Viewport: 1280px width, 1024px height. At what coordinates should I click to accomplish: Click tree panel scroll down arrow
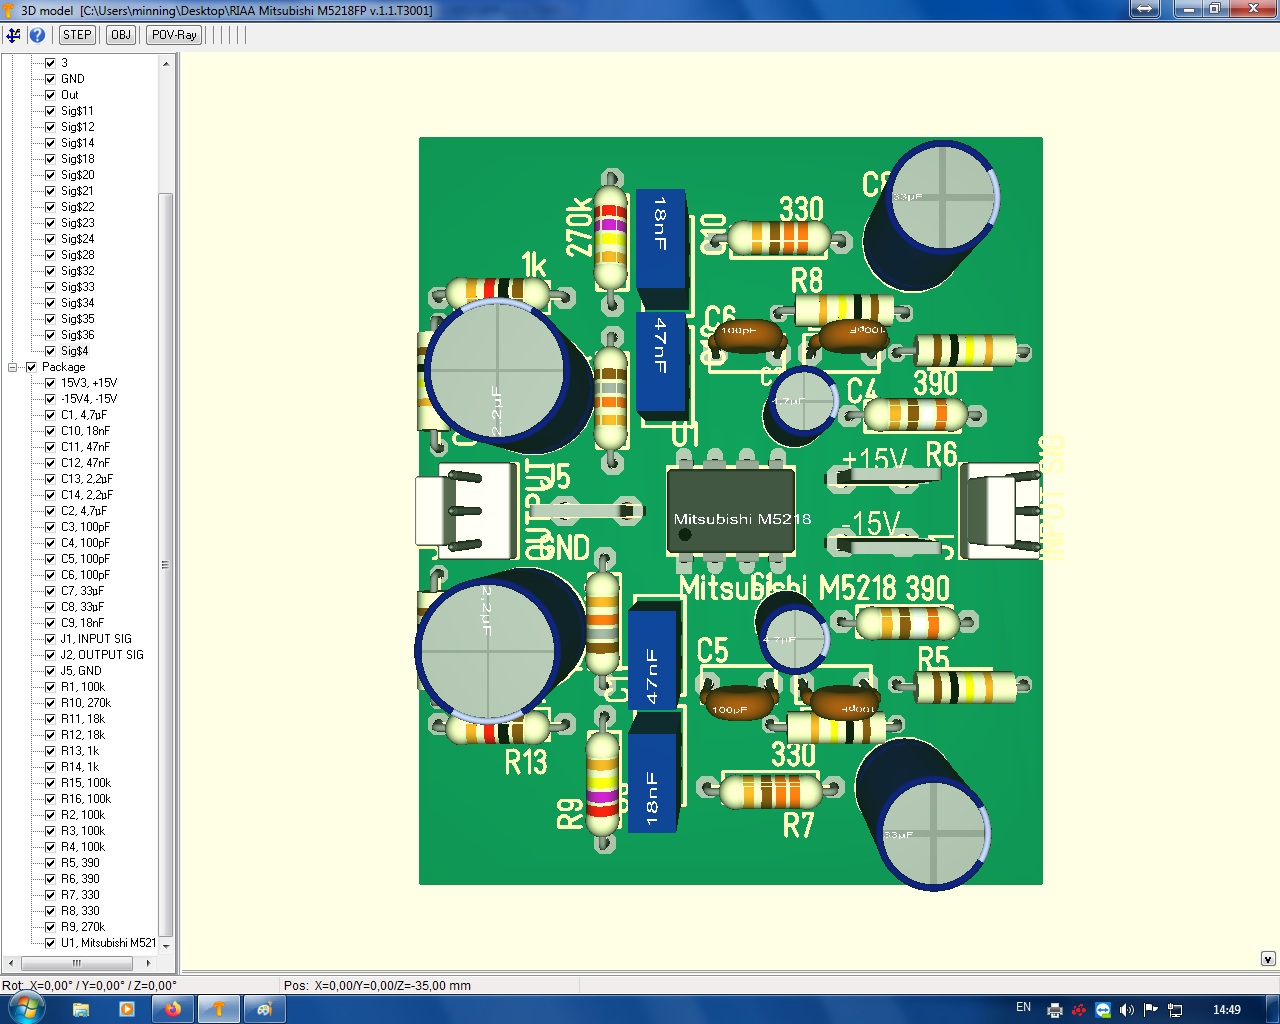point(166,946)
